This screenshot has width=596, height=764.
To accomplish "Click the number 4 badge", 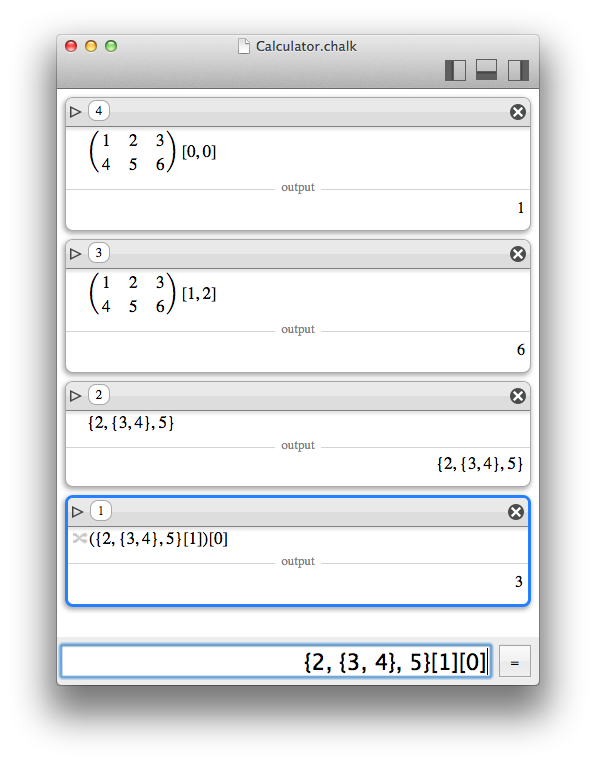I will tap(98, 111).
